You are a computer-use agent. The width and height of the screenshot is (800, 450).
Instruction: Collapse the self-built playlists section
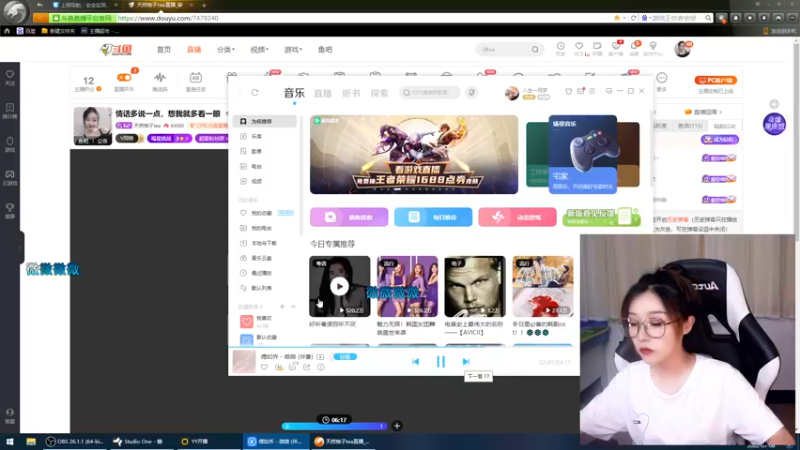click(x=293, y=307)
